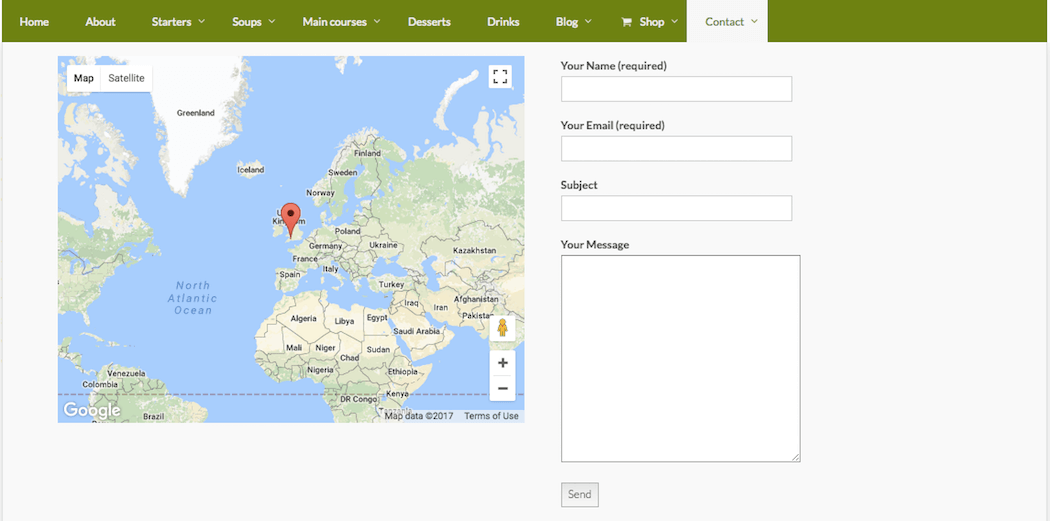Click inside the Your Message text area
This screenshot has width=1050, height=521.
coord(680,358)
